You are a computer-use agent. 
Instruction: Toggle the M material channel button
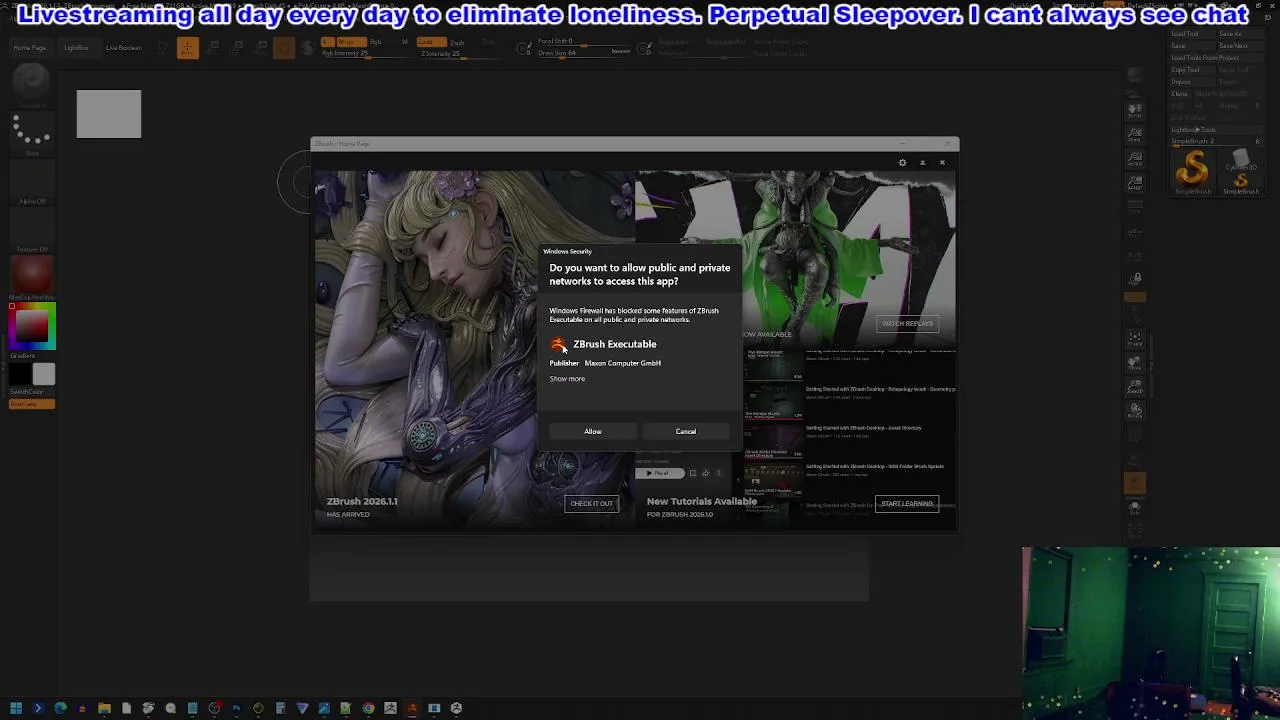pyautogui.click(x=405, y=42)
